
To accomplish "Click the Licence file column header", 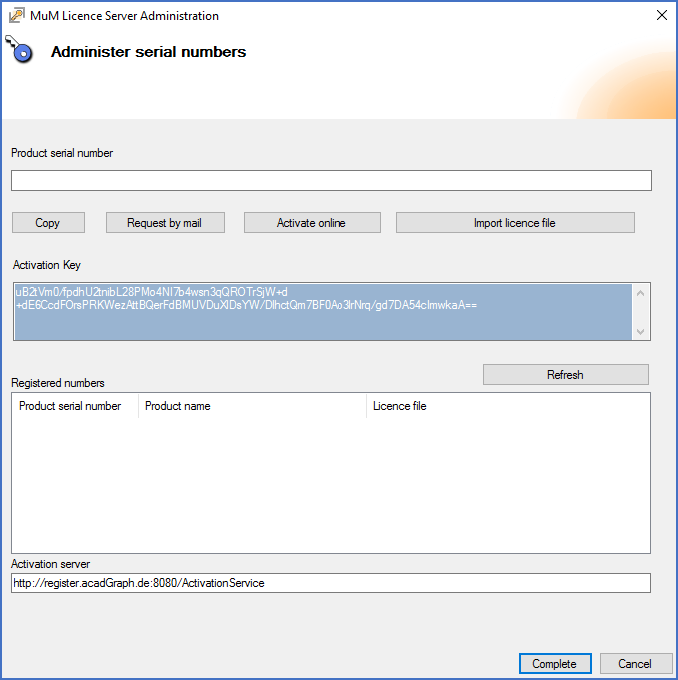I will 508,406.
